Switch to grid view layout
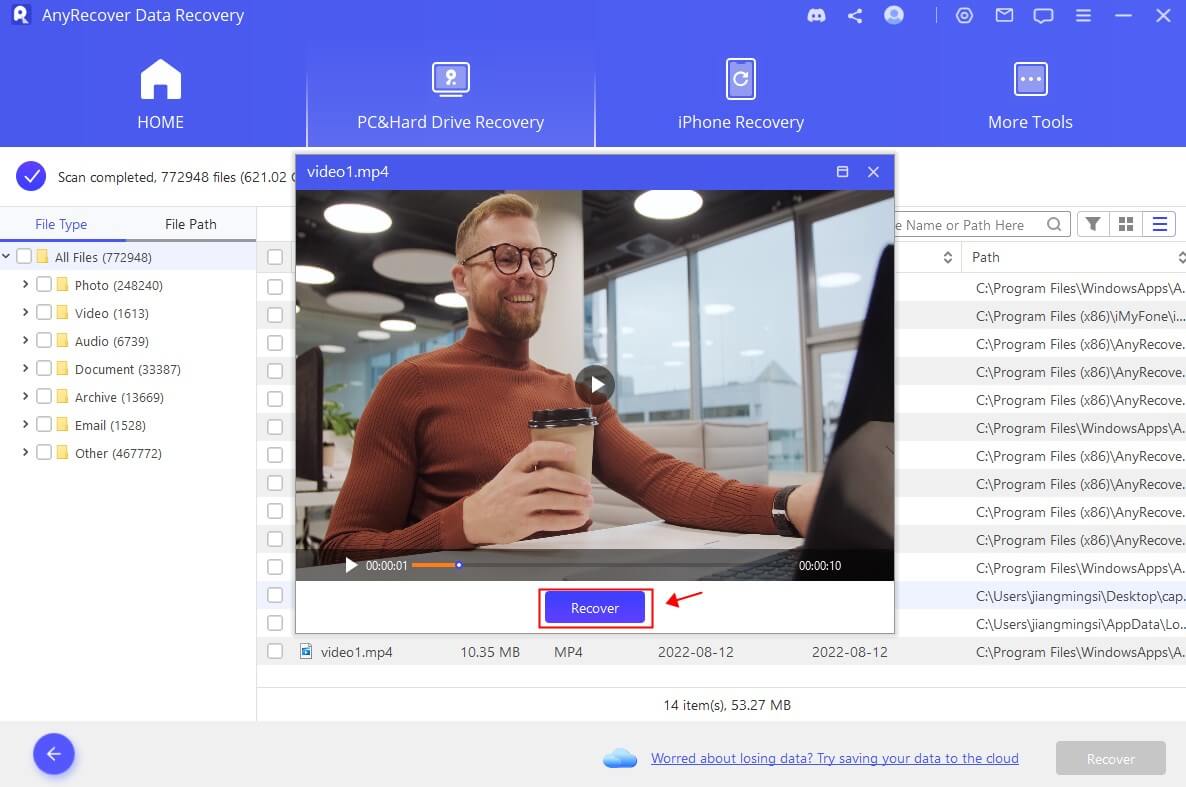 pyautogui.click(x=1126, y=224)
